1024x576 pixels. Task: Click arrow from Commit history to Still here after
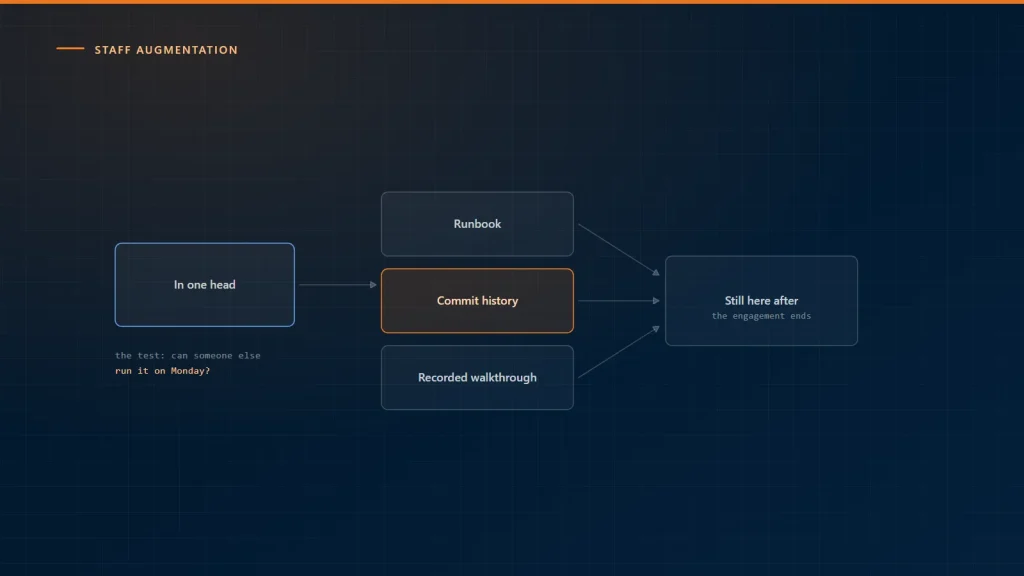pos(618,301)
